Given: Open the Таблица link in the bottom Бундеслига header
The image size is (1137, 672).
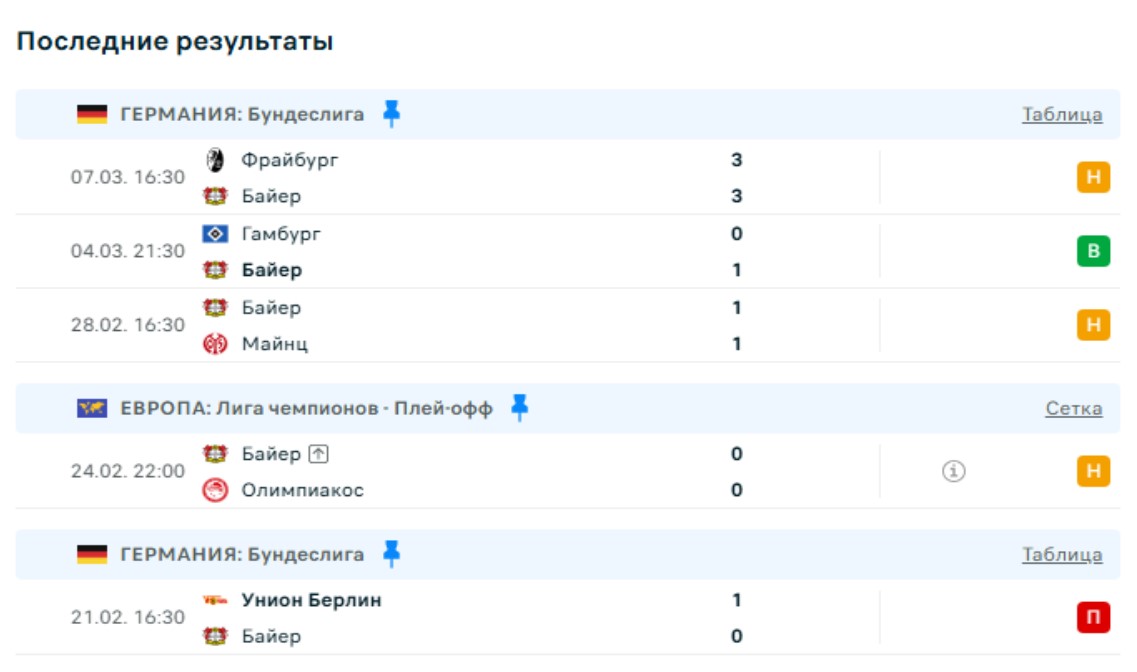Looking at the screenshot, I should coord(1061,554).
